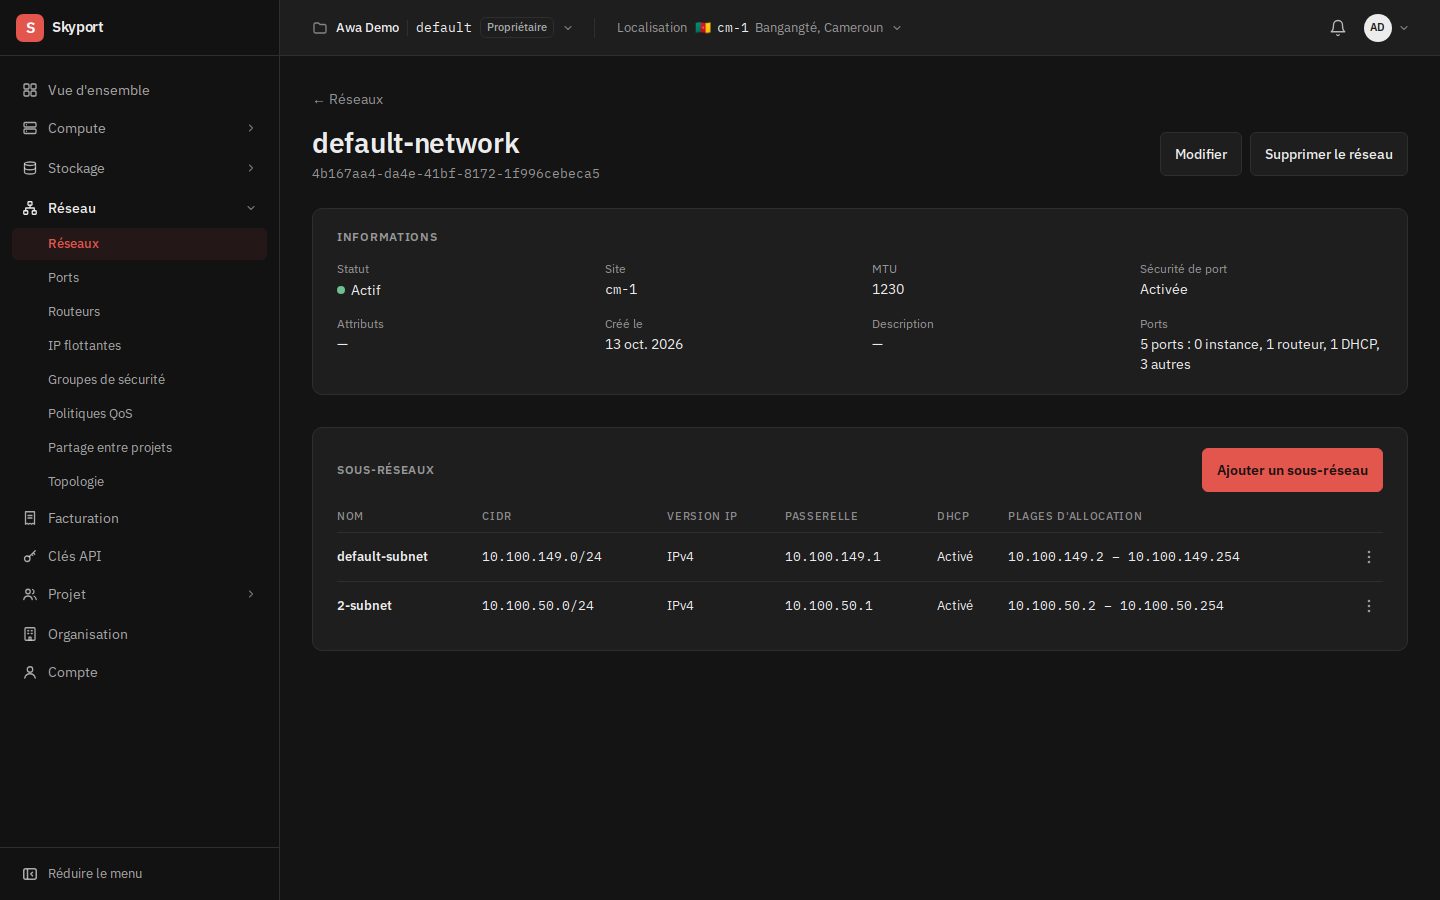1440x900 pixels.
Task: Expand the Stockage submenu chevron
Action: (251, 168)
